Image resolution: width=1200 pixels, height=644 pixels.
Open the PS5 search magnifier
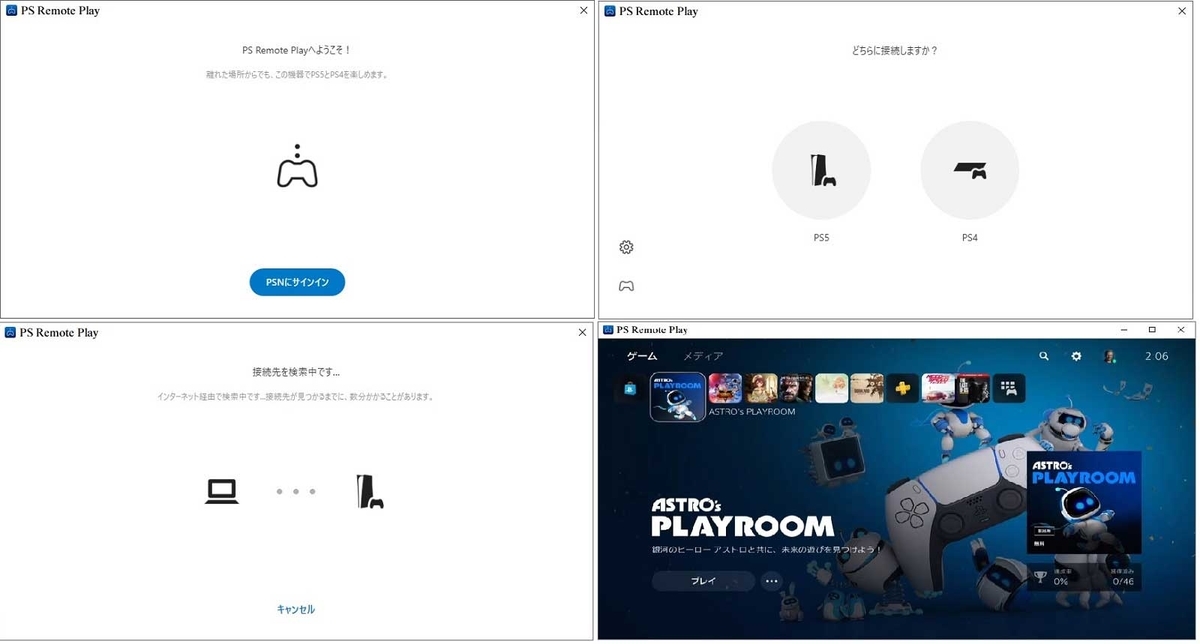tap(1044, 356)
